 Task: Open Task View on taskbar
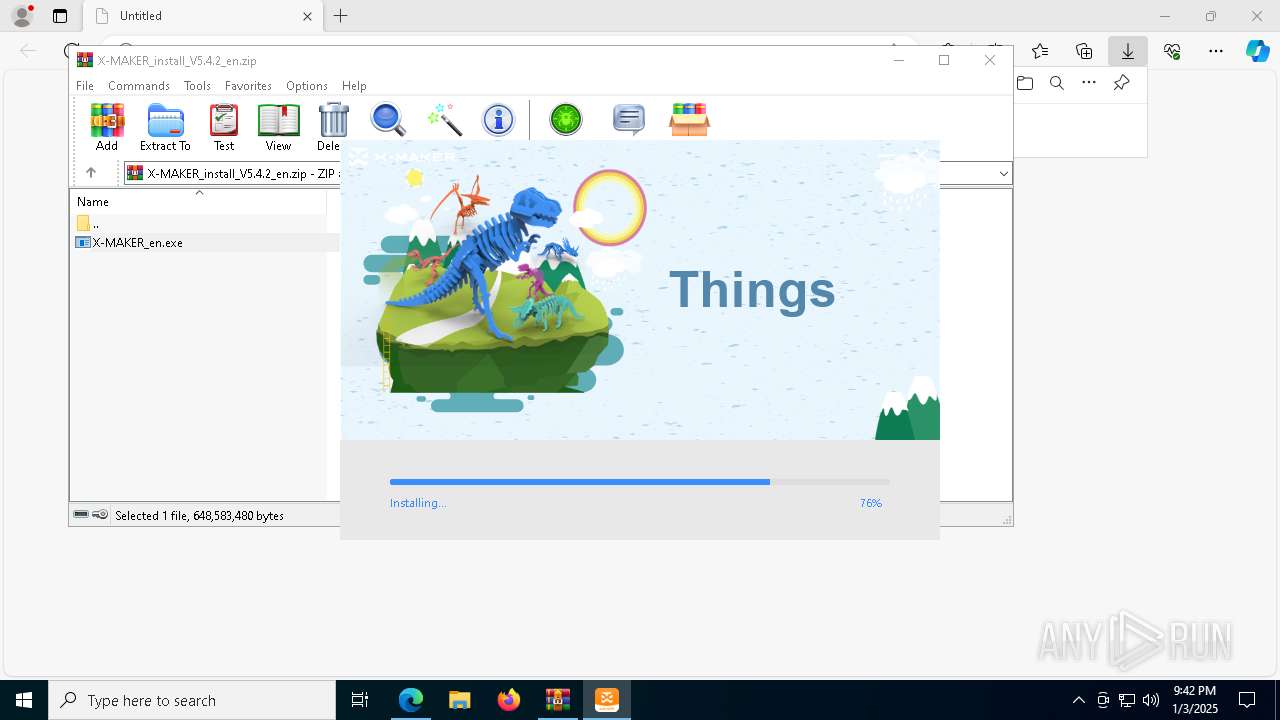(x=360, y=700)
